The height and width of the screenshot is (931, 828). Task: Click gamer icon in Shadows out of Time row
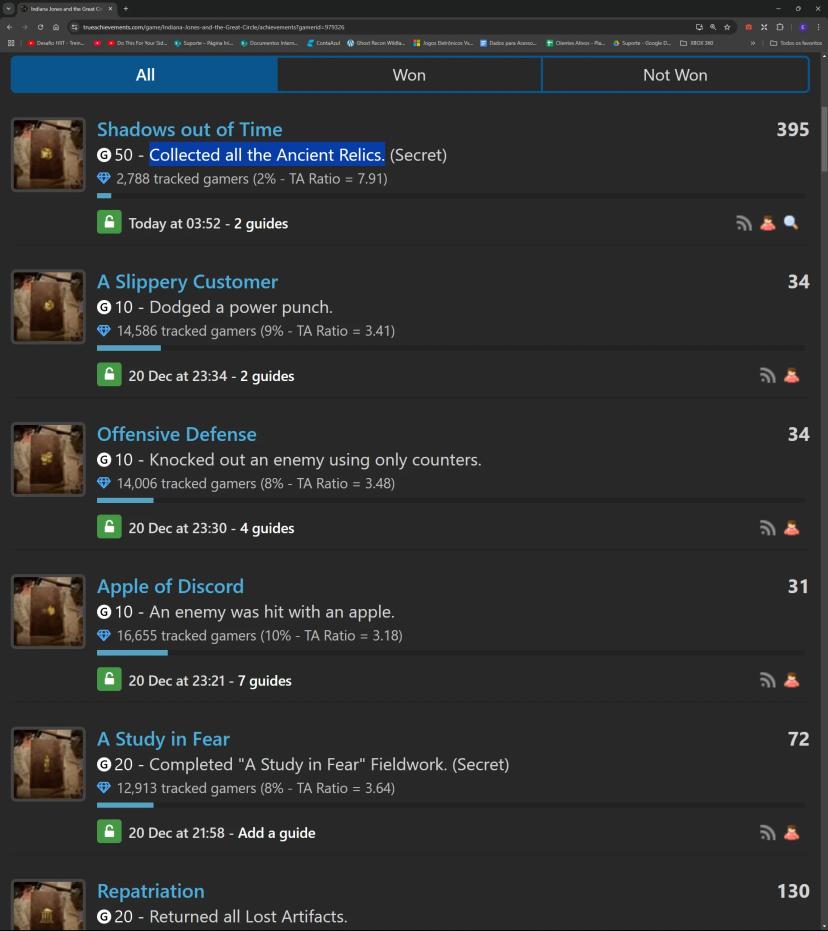[x=767, y=223]
